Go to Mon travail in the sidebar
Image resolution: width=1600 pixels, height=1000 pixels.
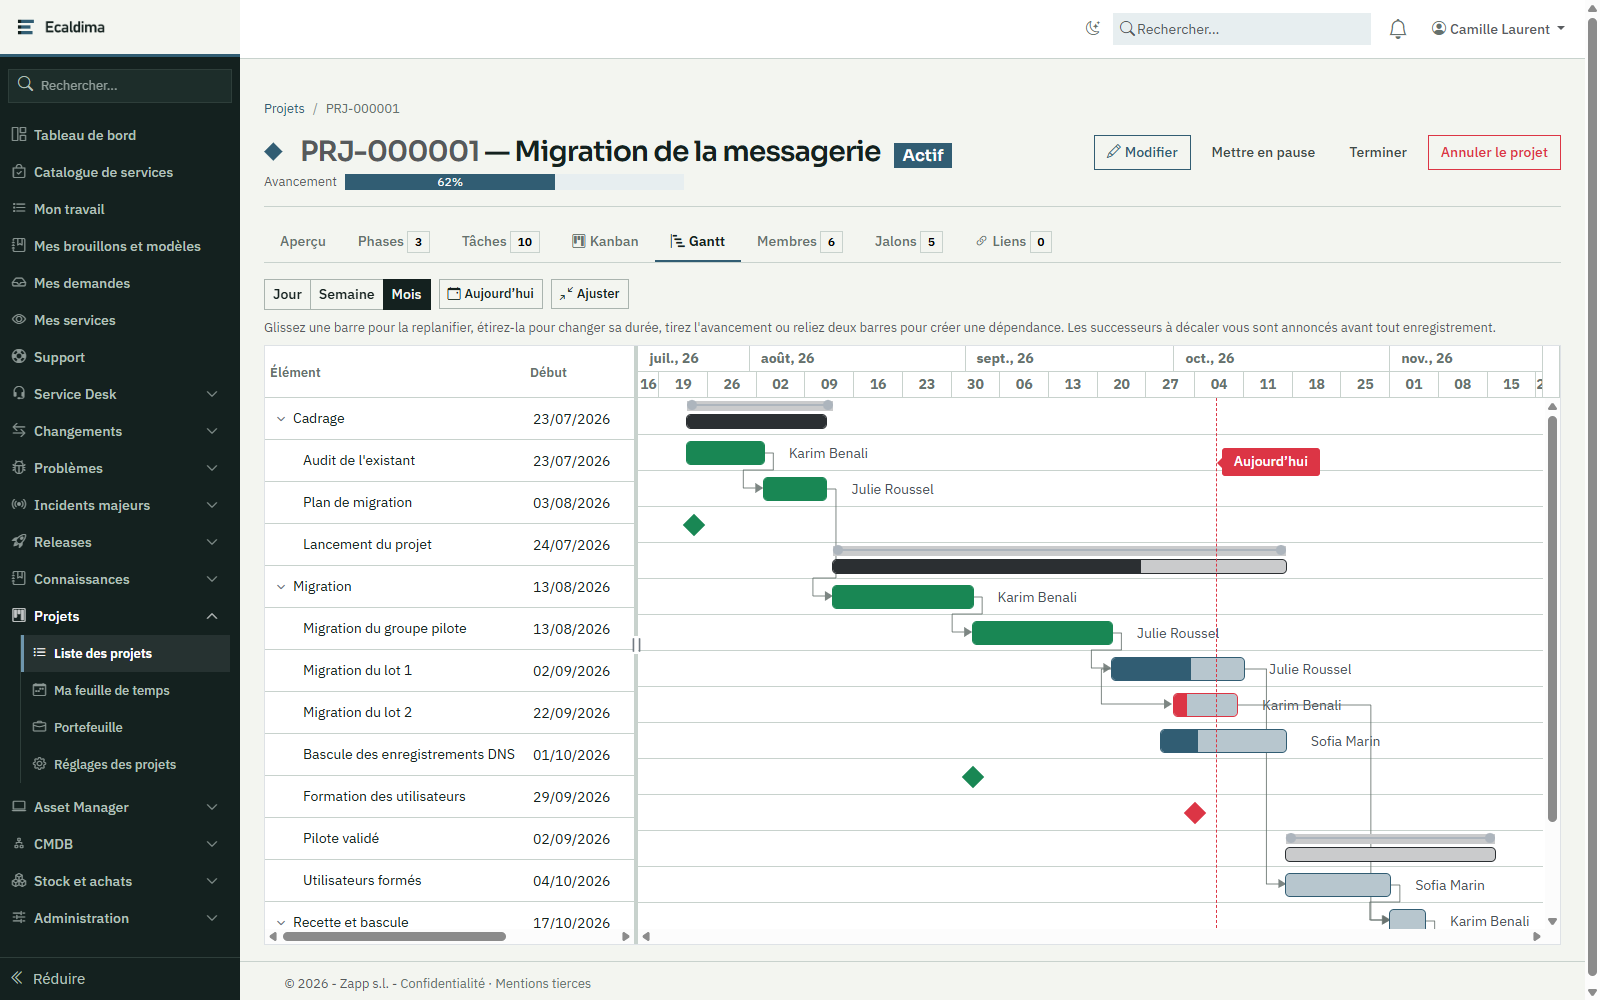point(120,209)
